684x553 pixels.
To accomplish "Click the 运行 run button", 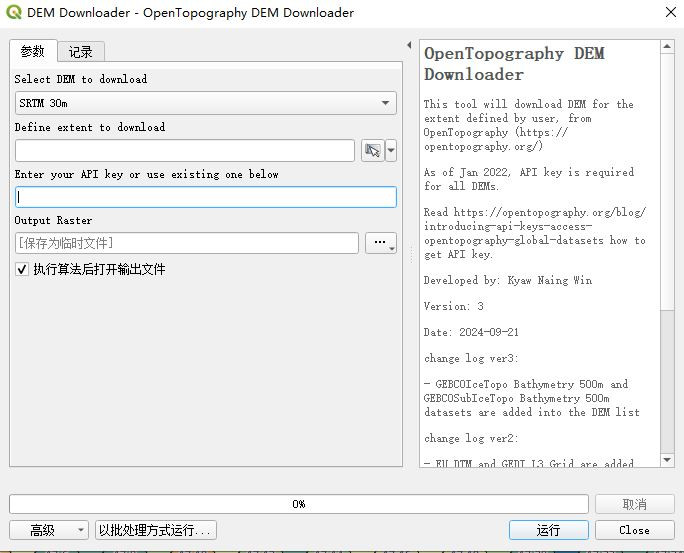I will 548,530.
